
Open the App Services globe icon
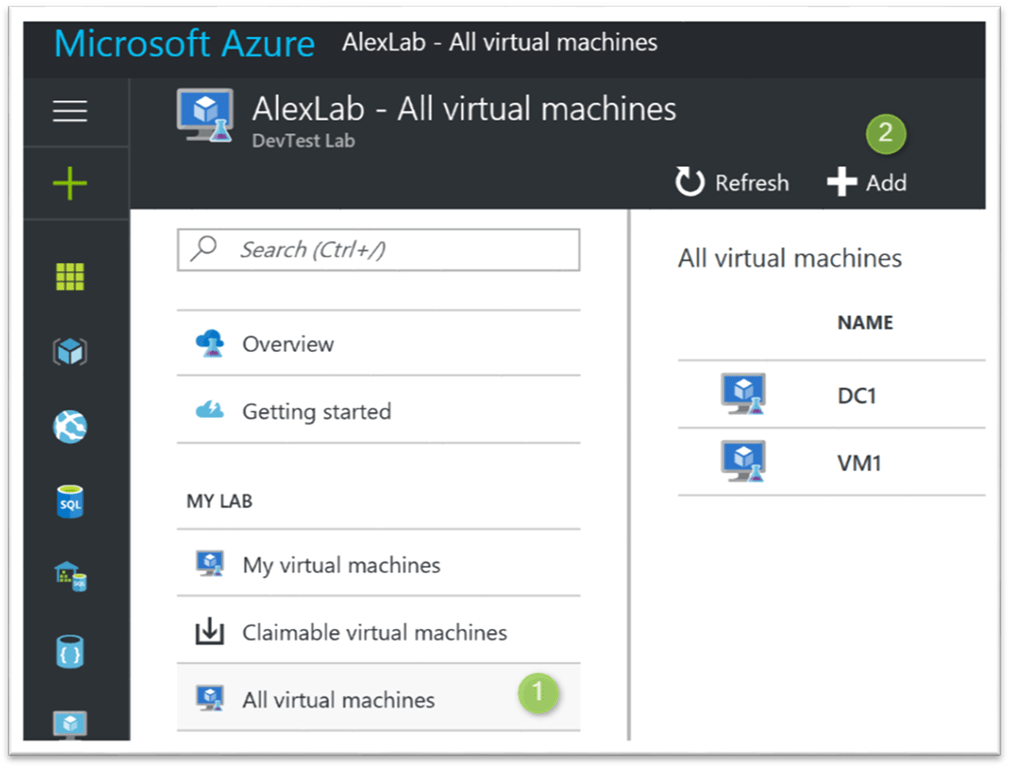70,427
